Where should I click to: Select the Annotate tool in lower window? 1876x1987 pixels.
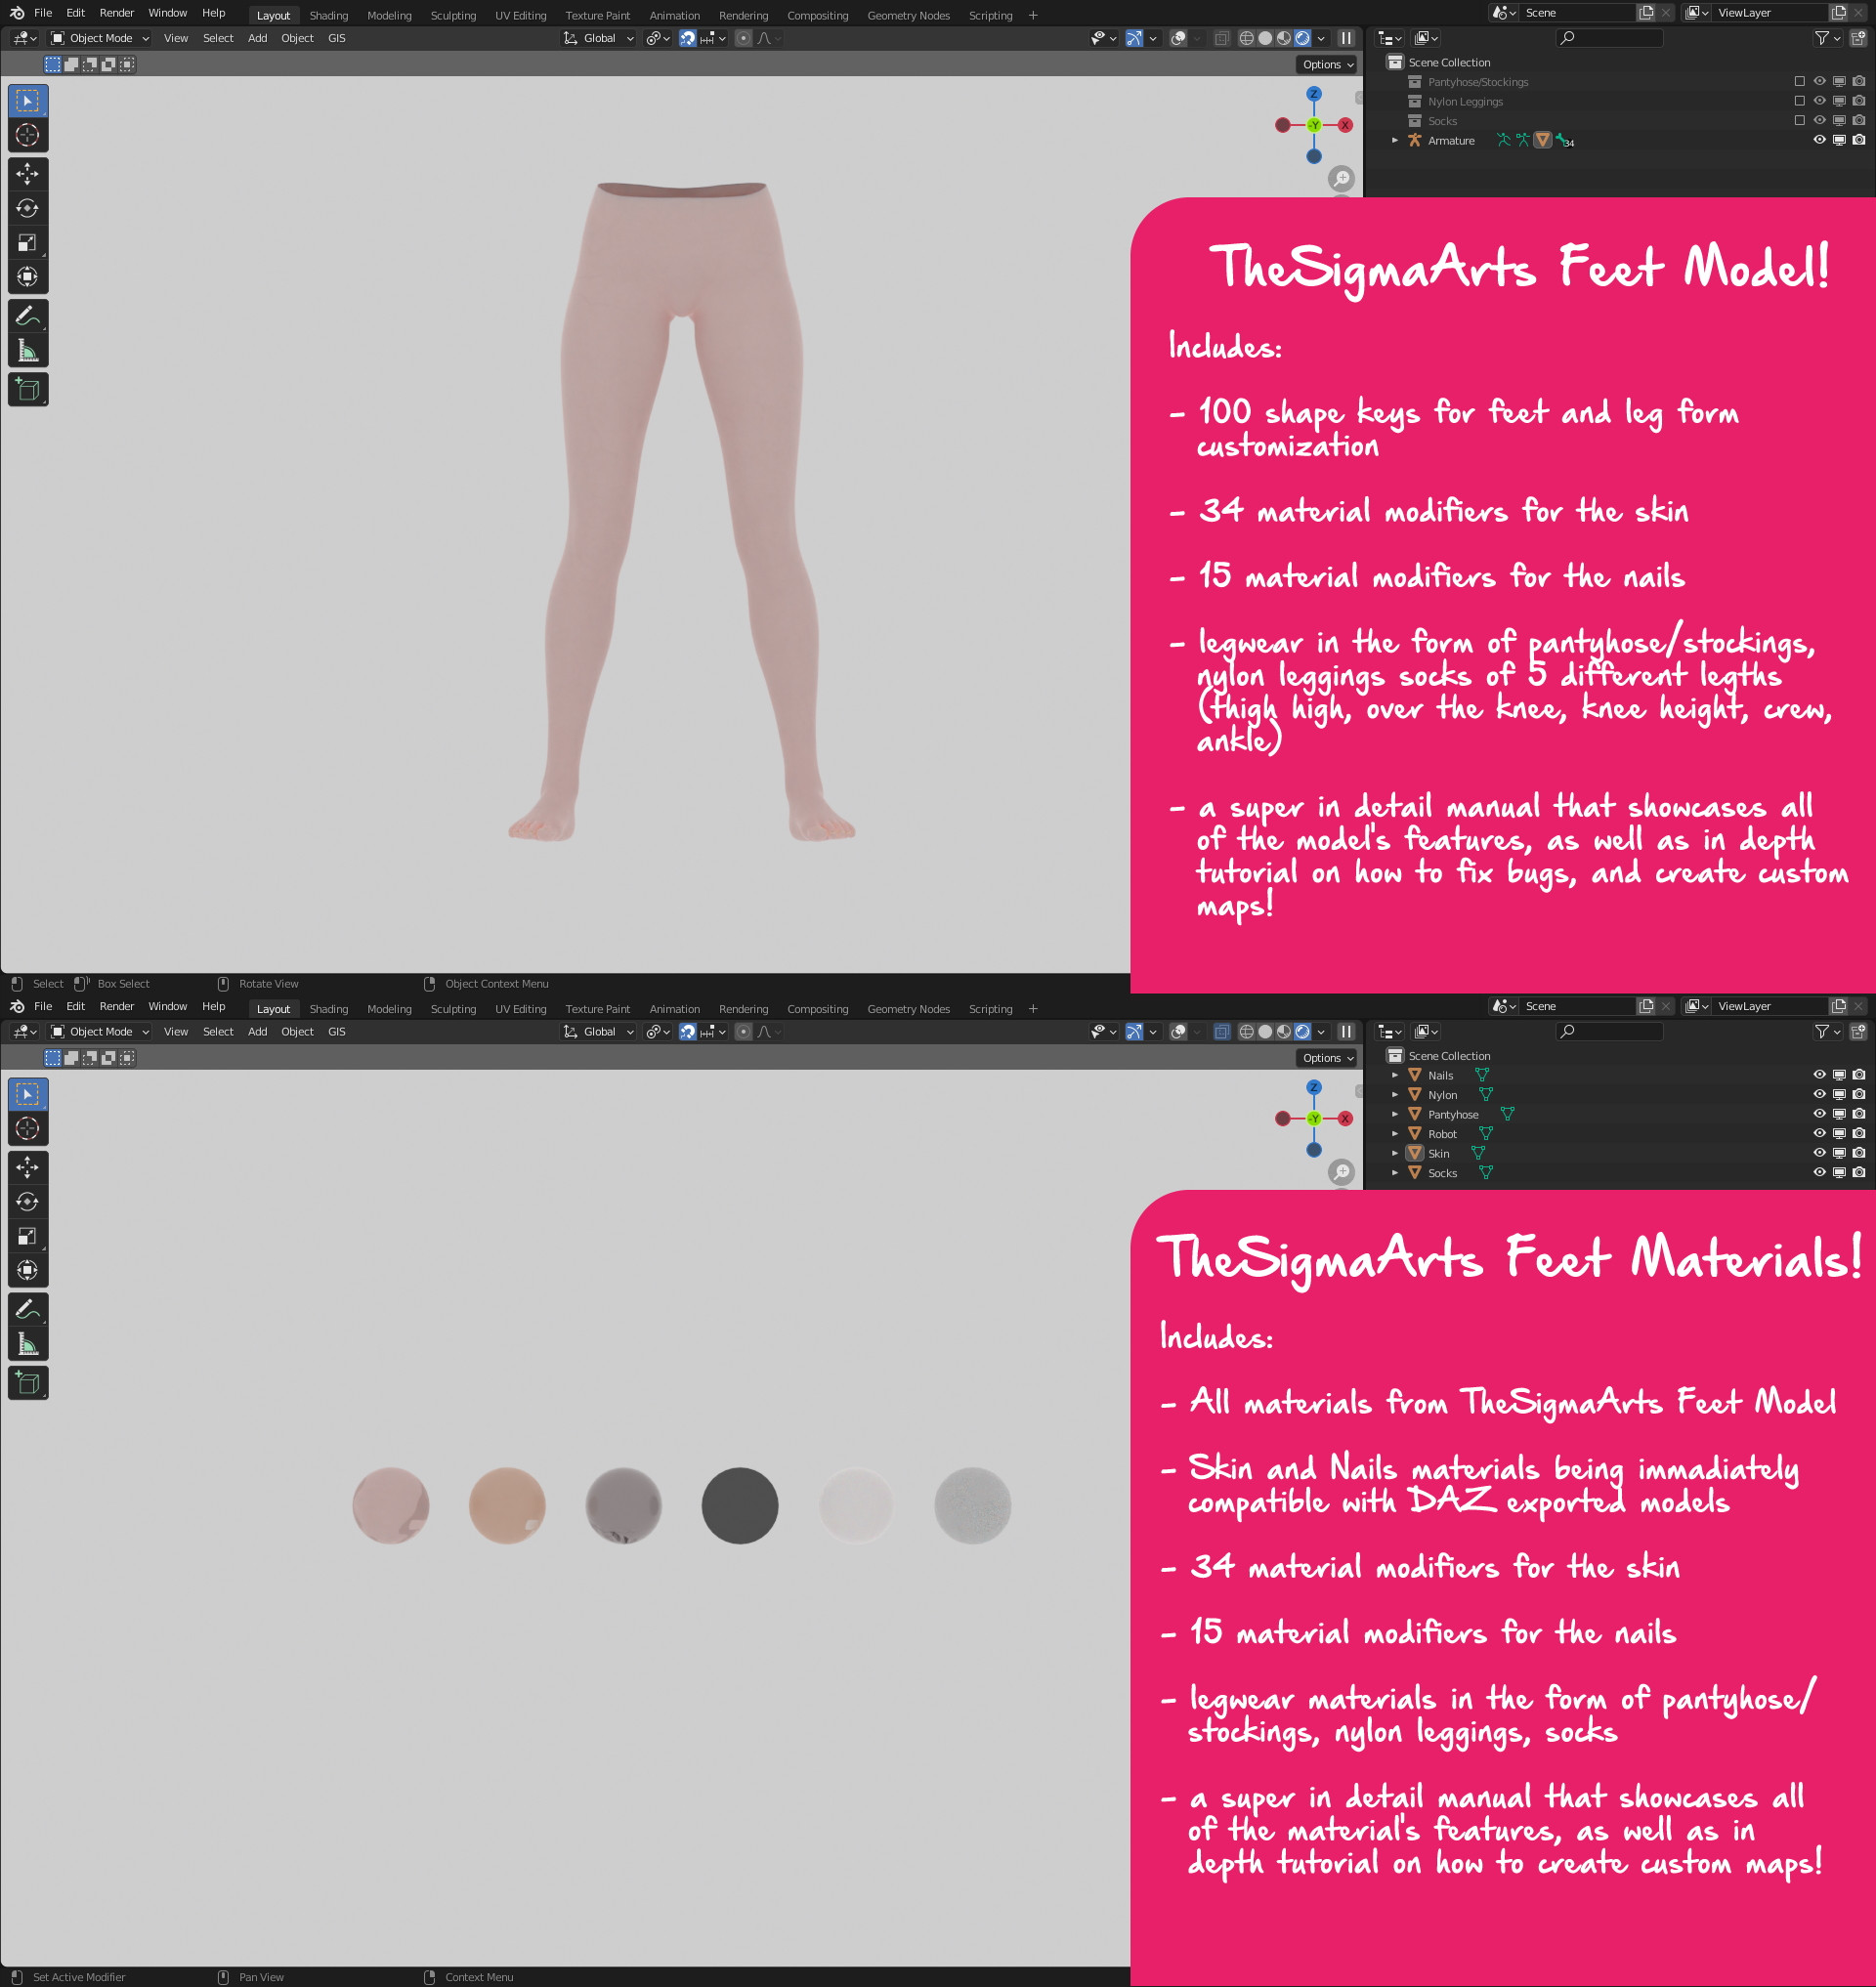28,1309
